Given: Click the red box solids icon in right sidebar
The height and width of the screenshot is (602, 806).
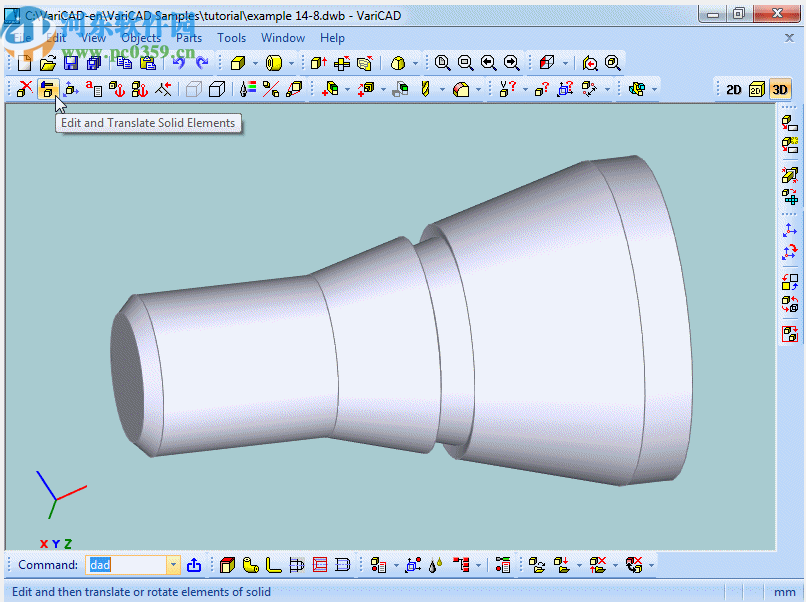Looking at the screenshot, I should [790, 334].
